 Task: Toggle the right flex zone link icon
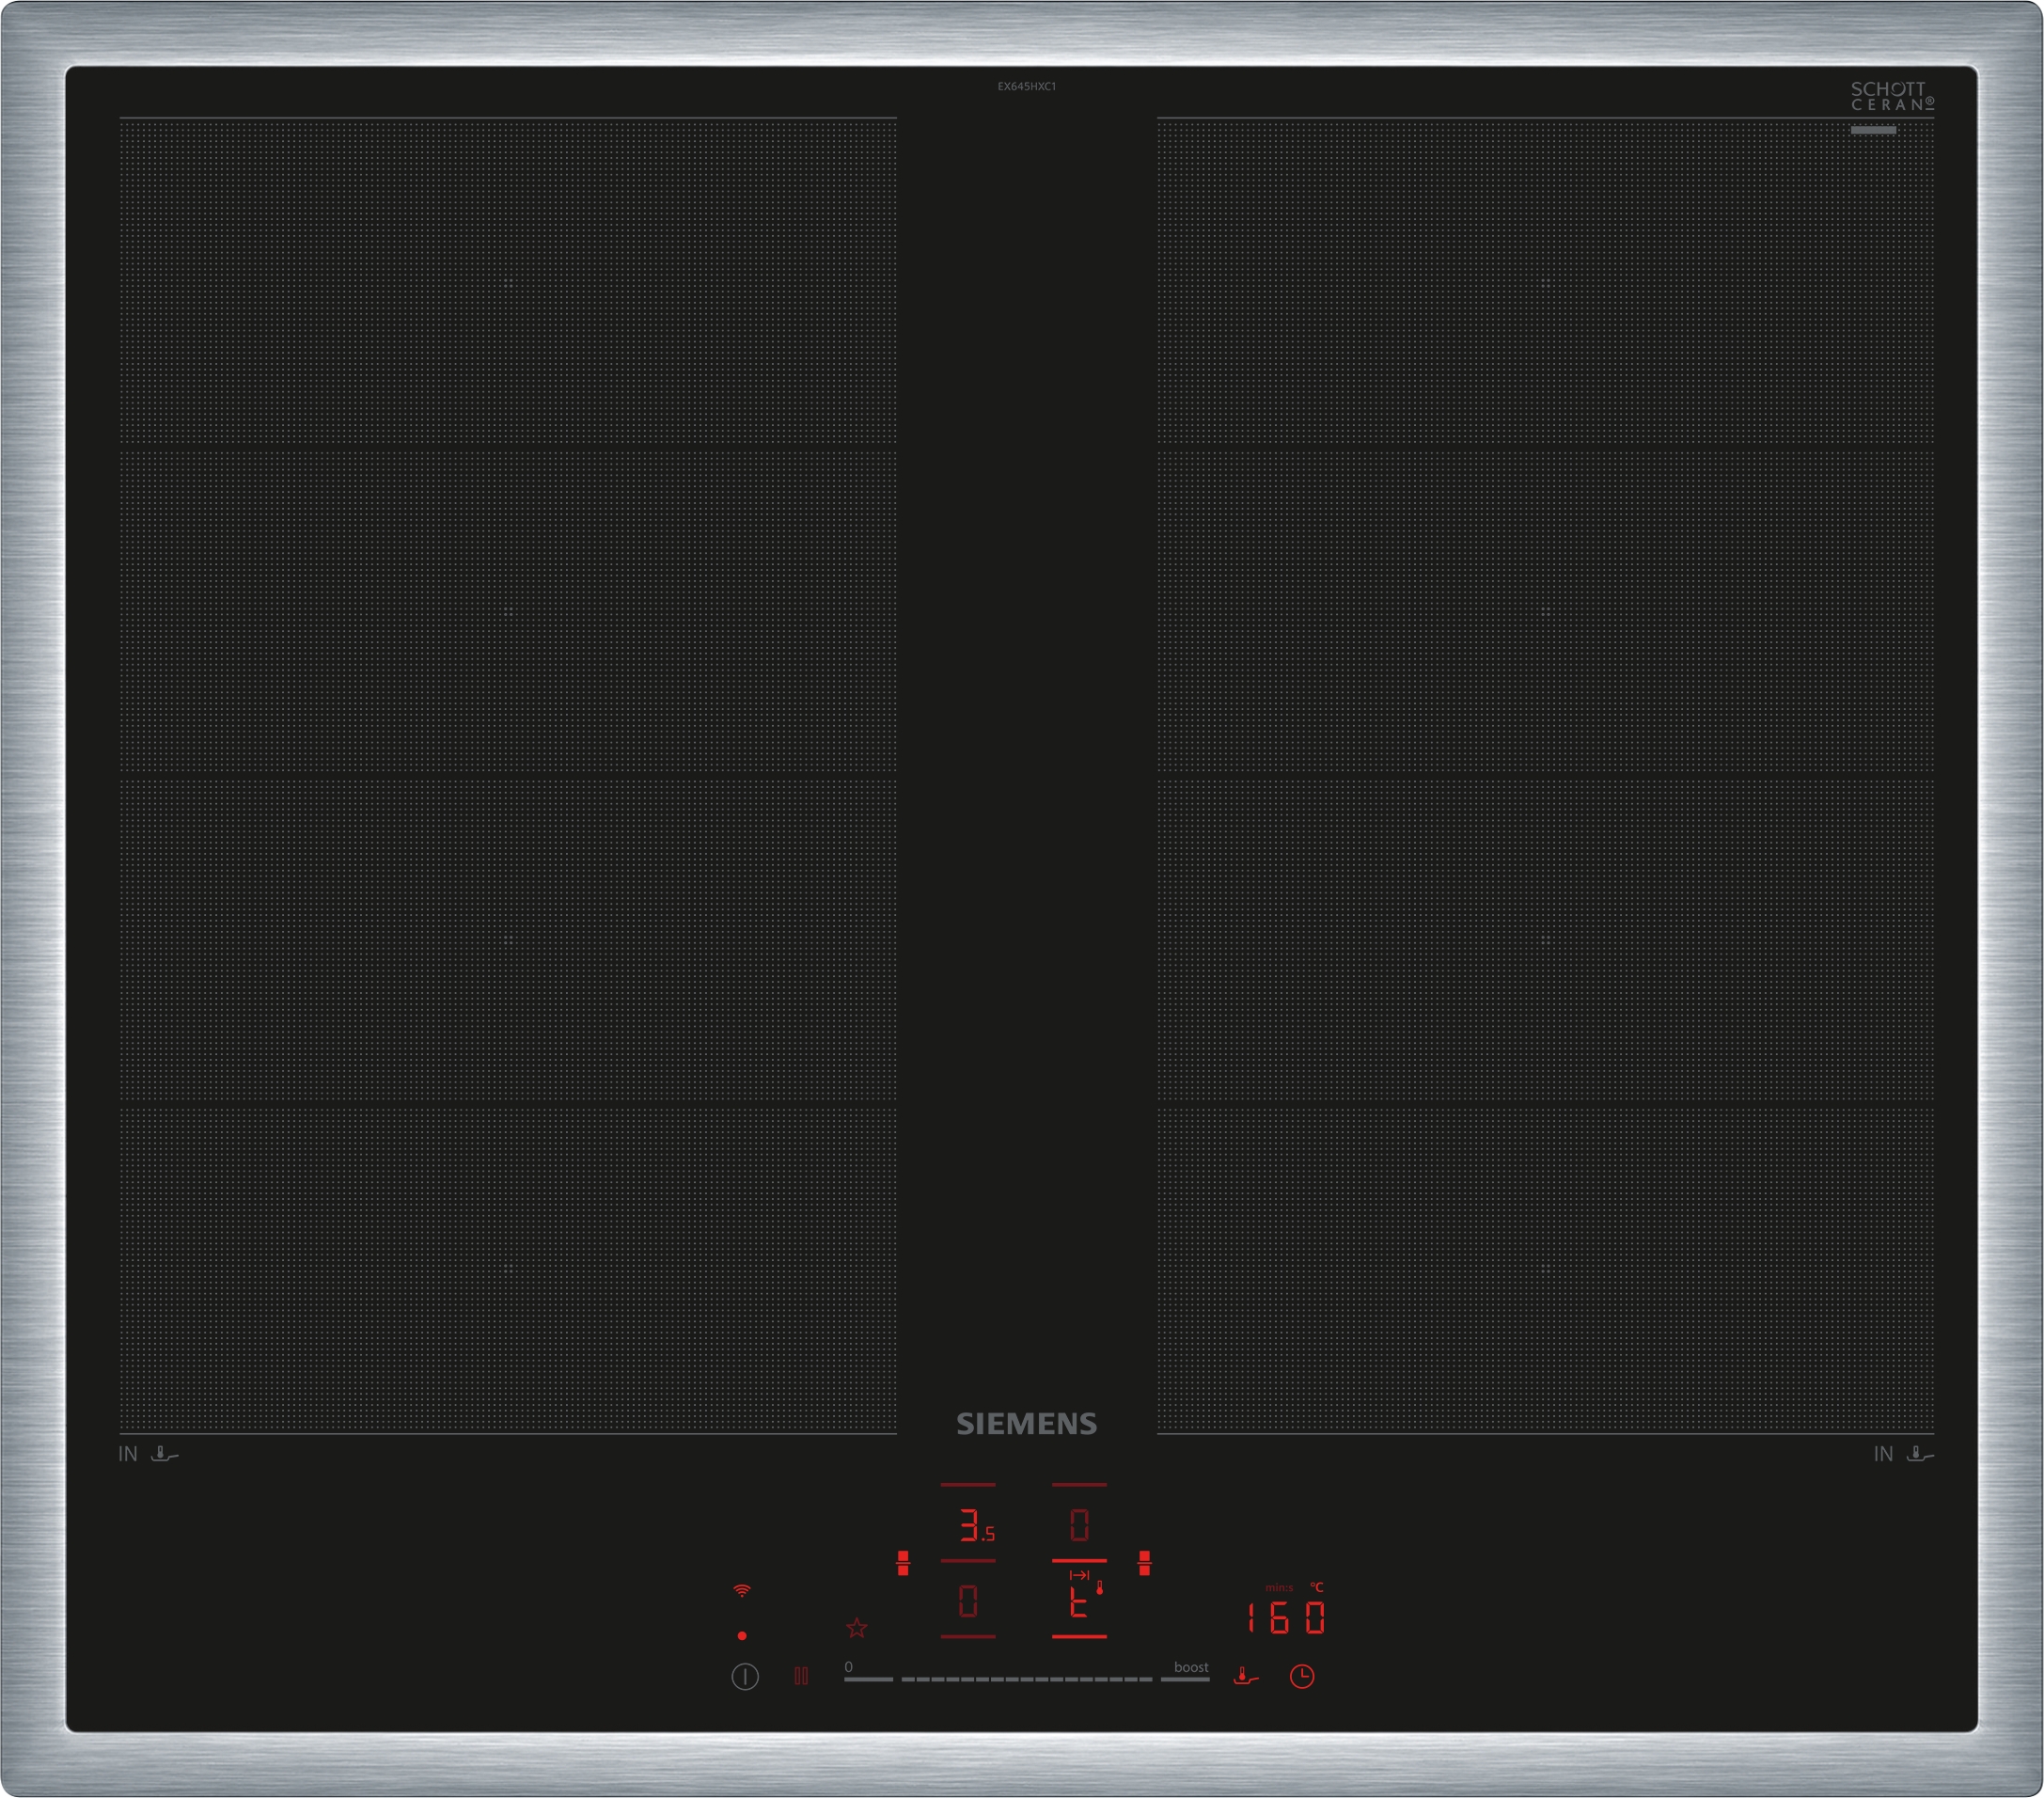[x=1145, y=1563]
